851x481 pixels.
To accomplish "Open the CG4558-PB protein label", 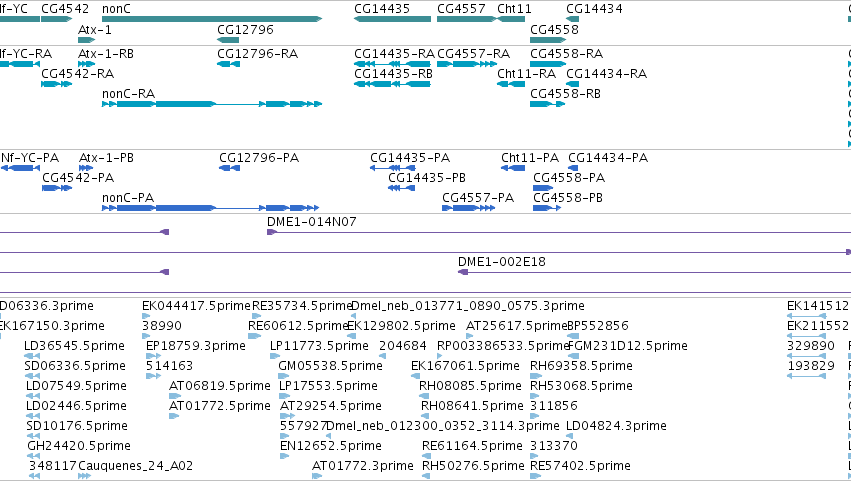I will click(568, 198).
